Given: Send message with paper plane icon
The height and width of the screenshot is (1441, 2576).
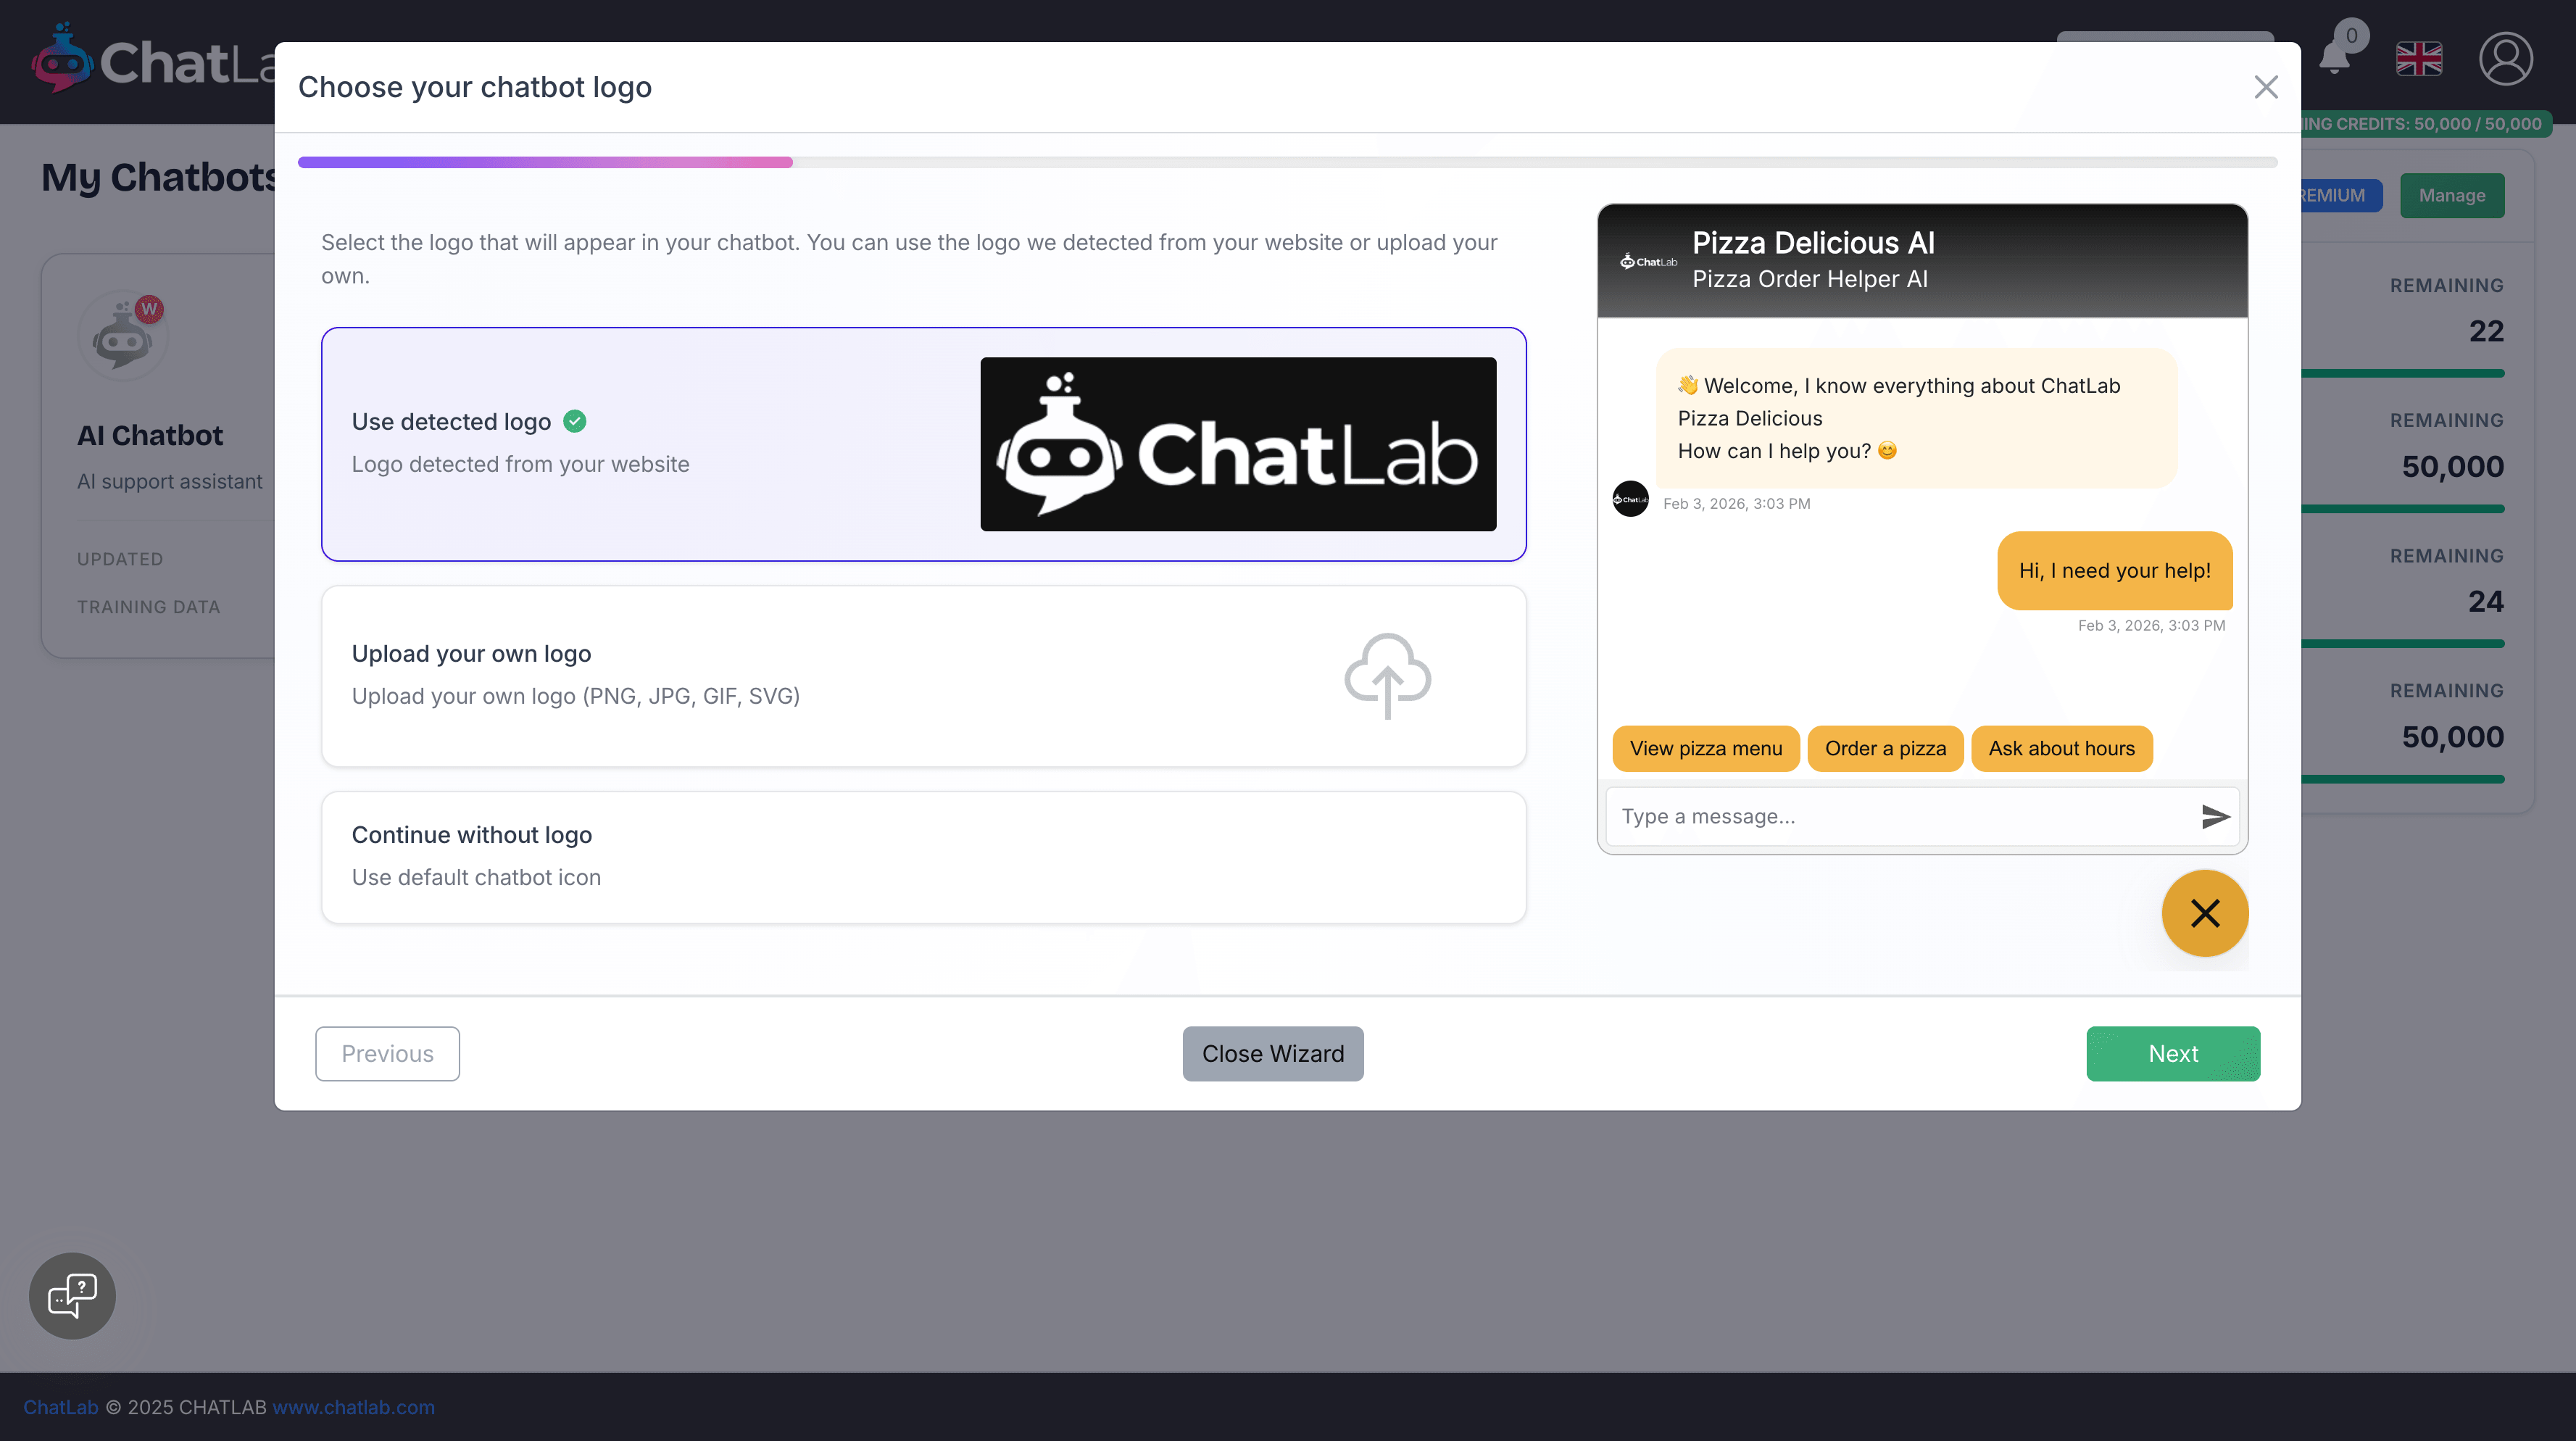Looking at the screenshot, I should [x=2215, y=817].
